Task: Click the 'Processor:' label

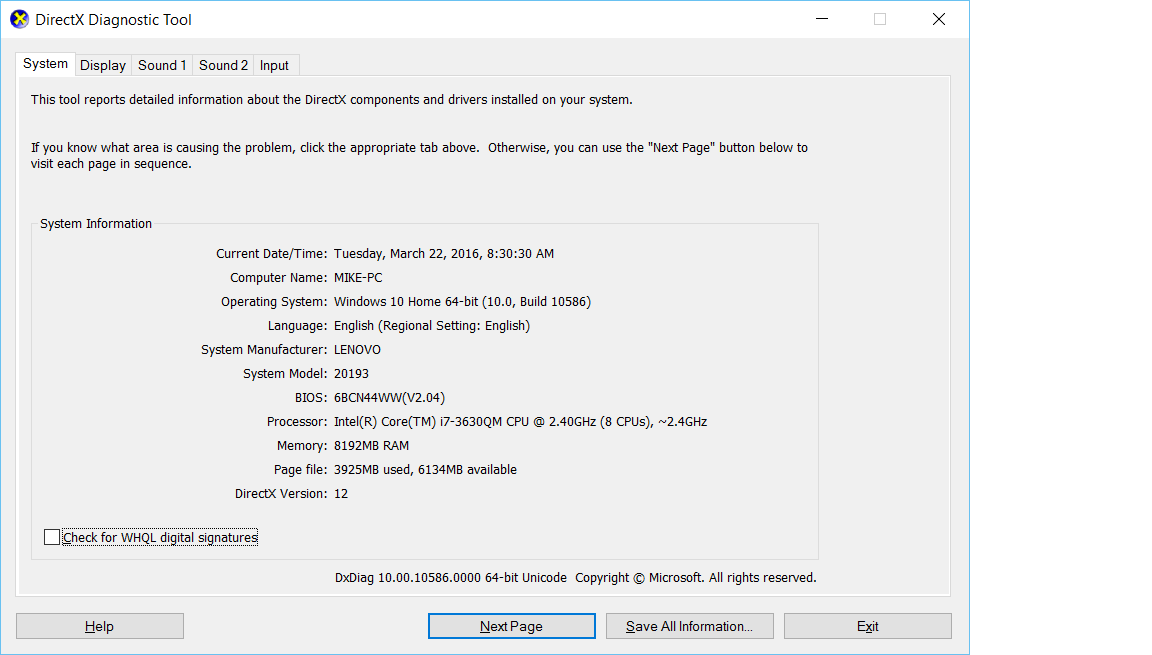Action: click(297, 422)
